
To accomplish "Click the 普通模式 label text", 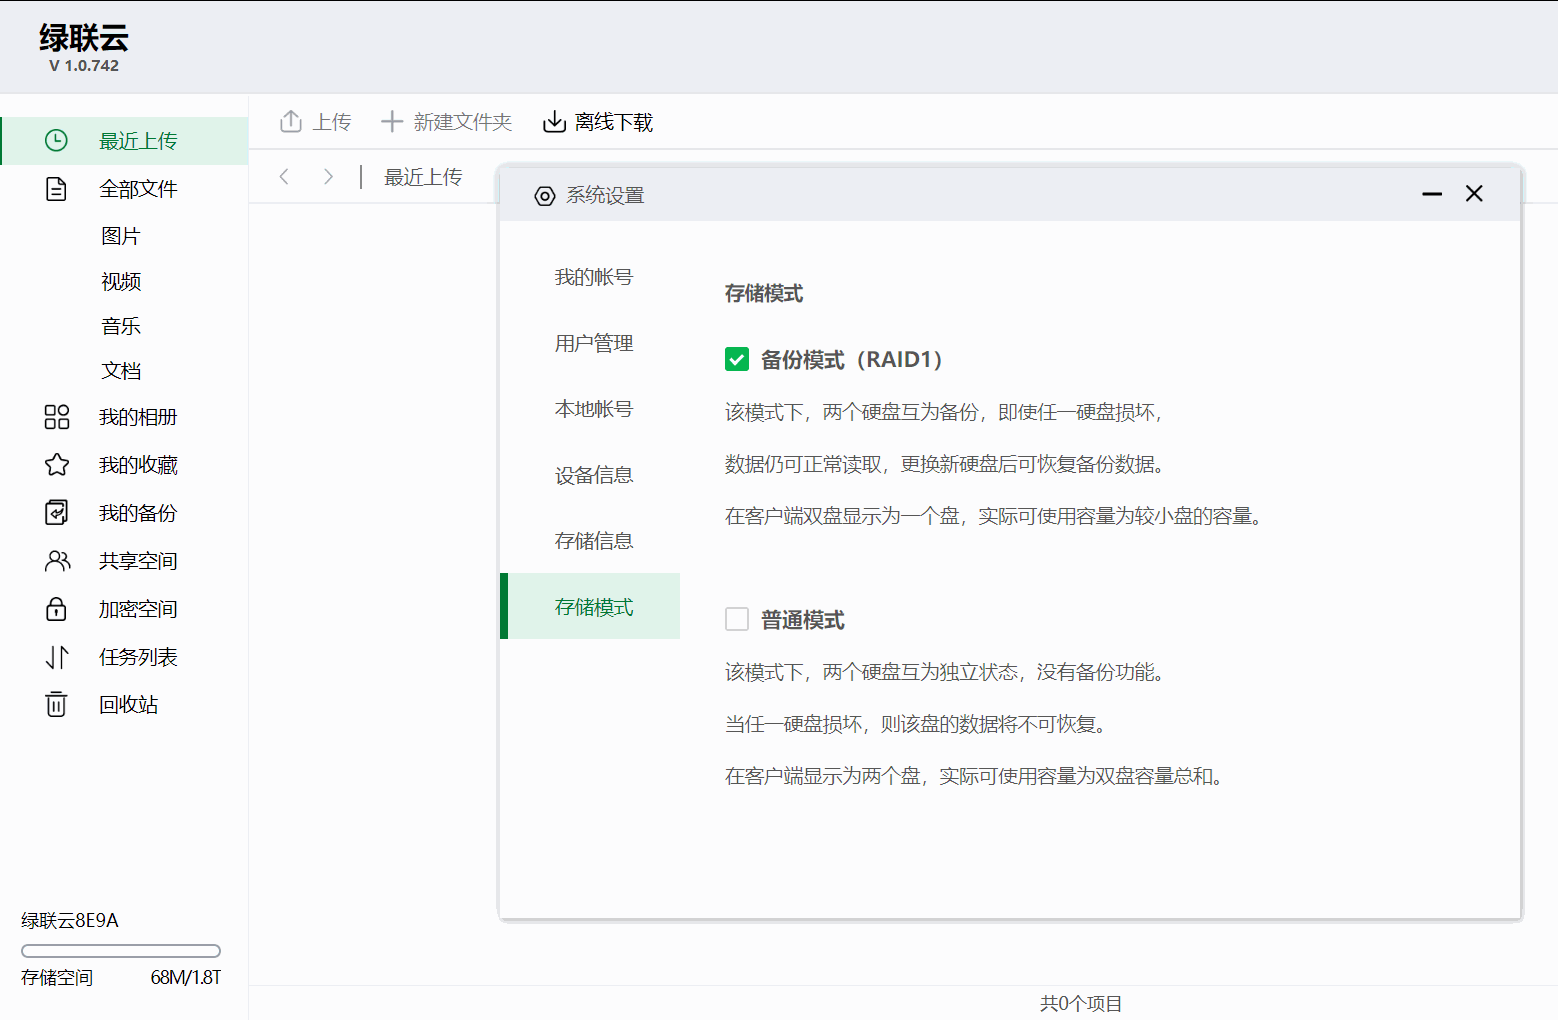I will [x=803, y=620].
